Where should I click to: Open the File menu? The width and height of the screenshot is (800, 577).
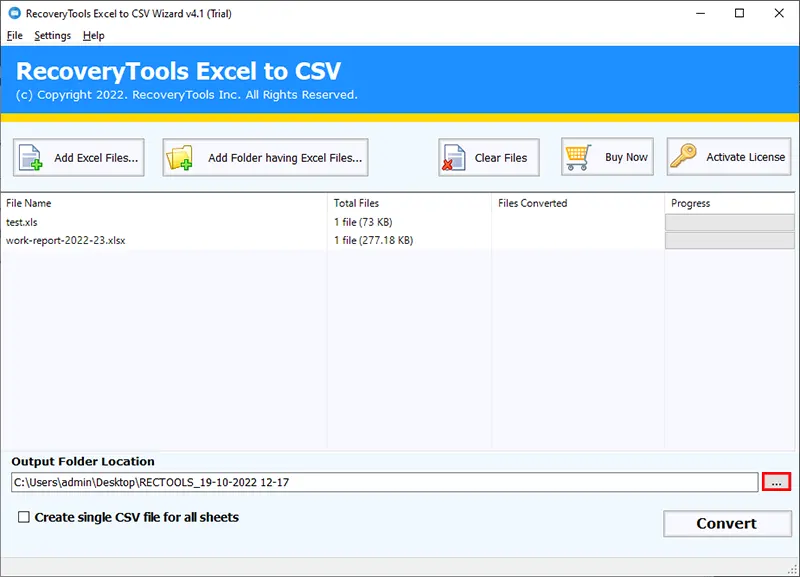[x=14, y=35]
